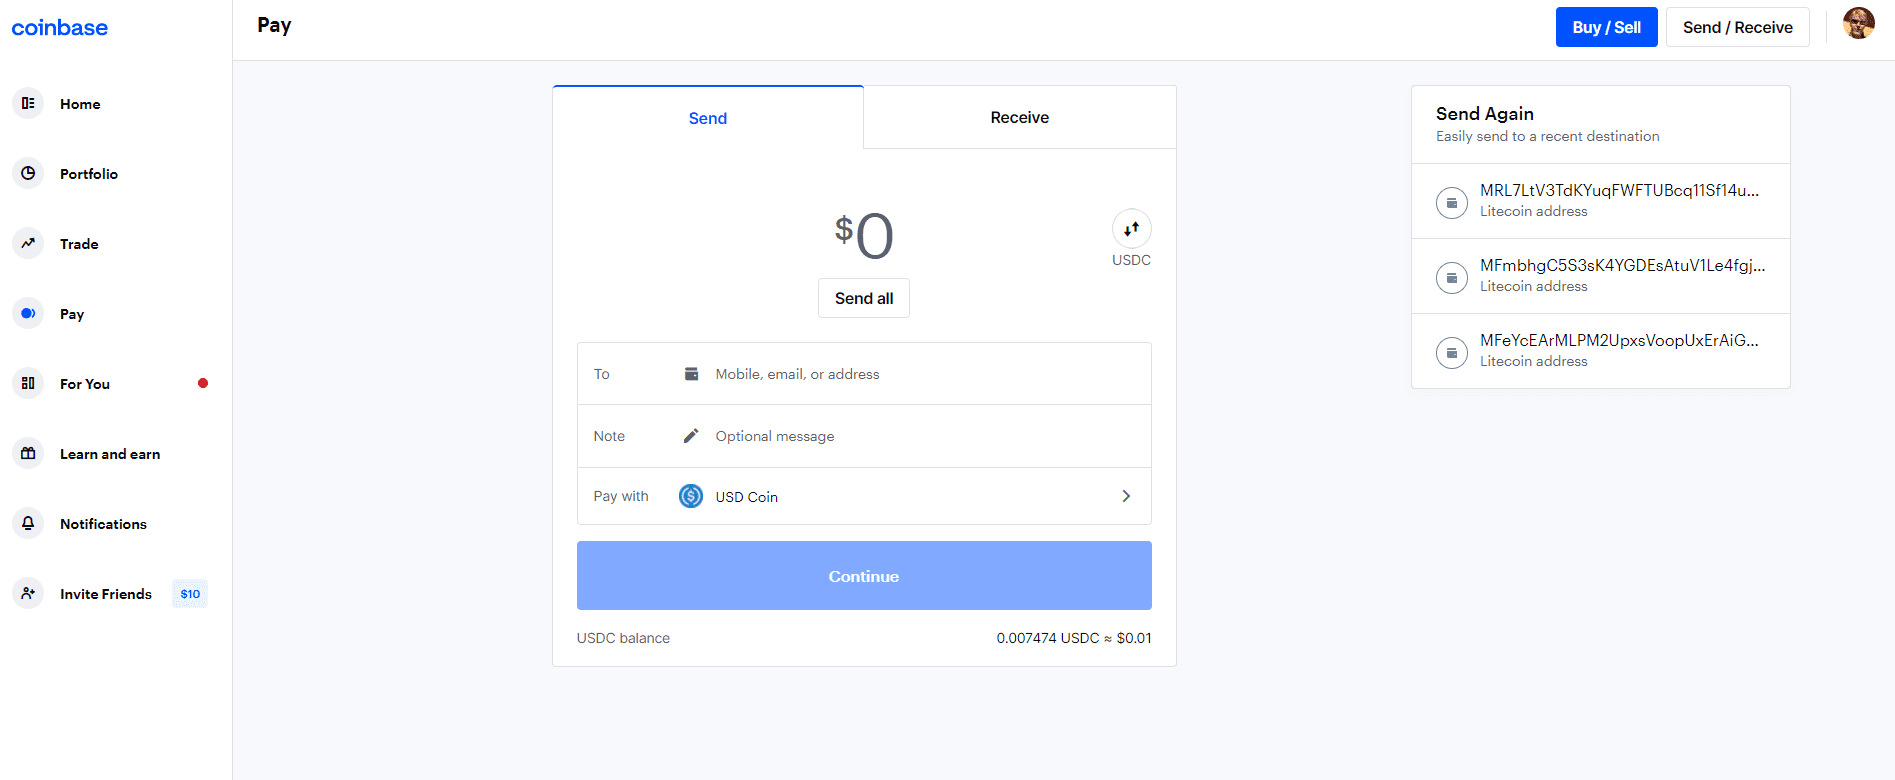
Task: Open the Home sidebar icon
Action: click(x=28, y=103)
